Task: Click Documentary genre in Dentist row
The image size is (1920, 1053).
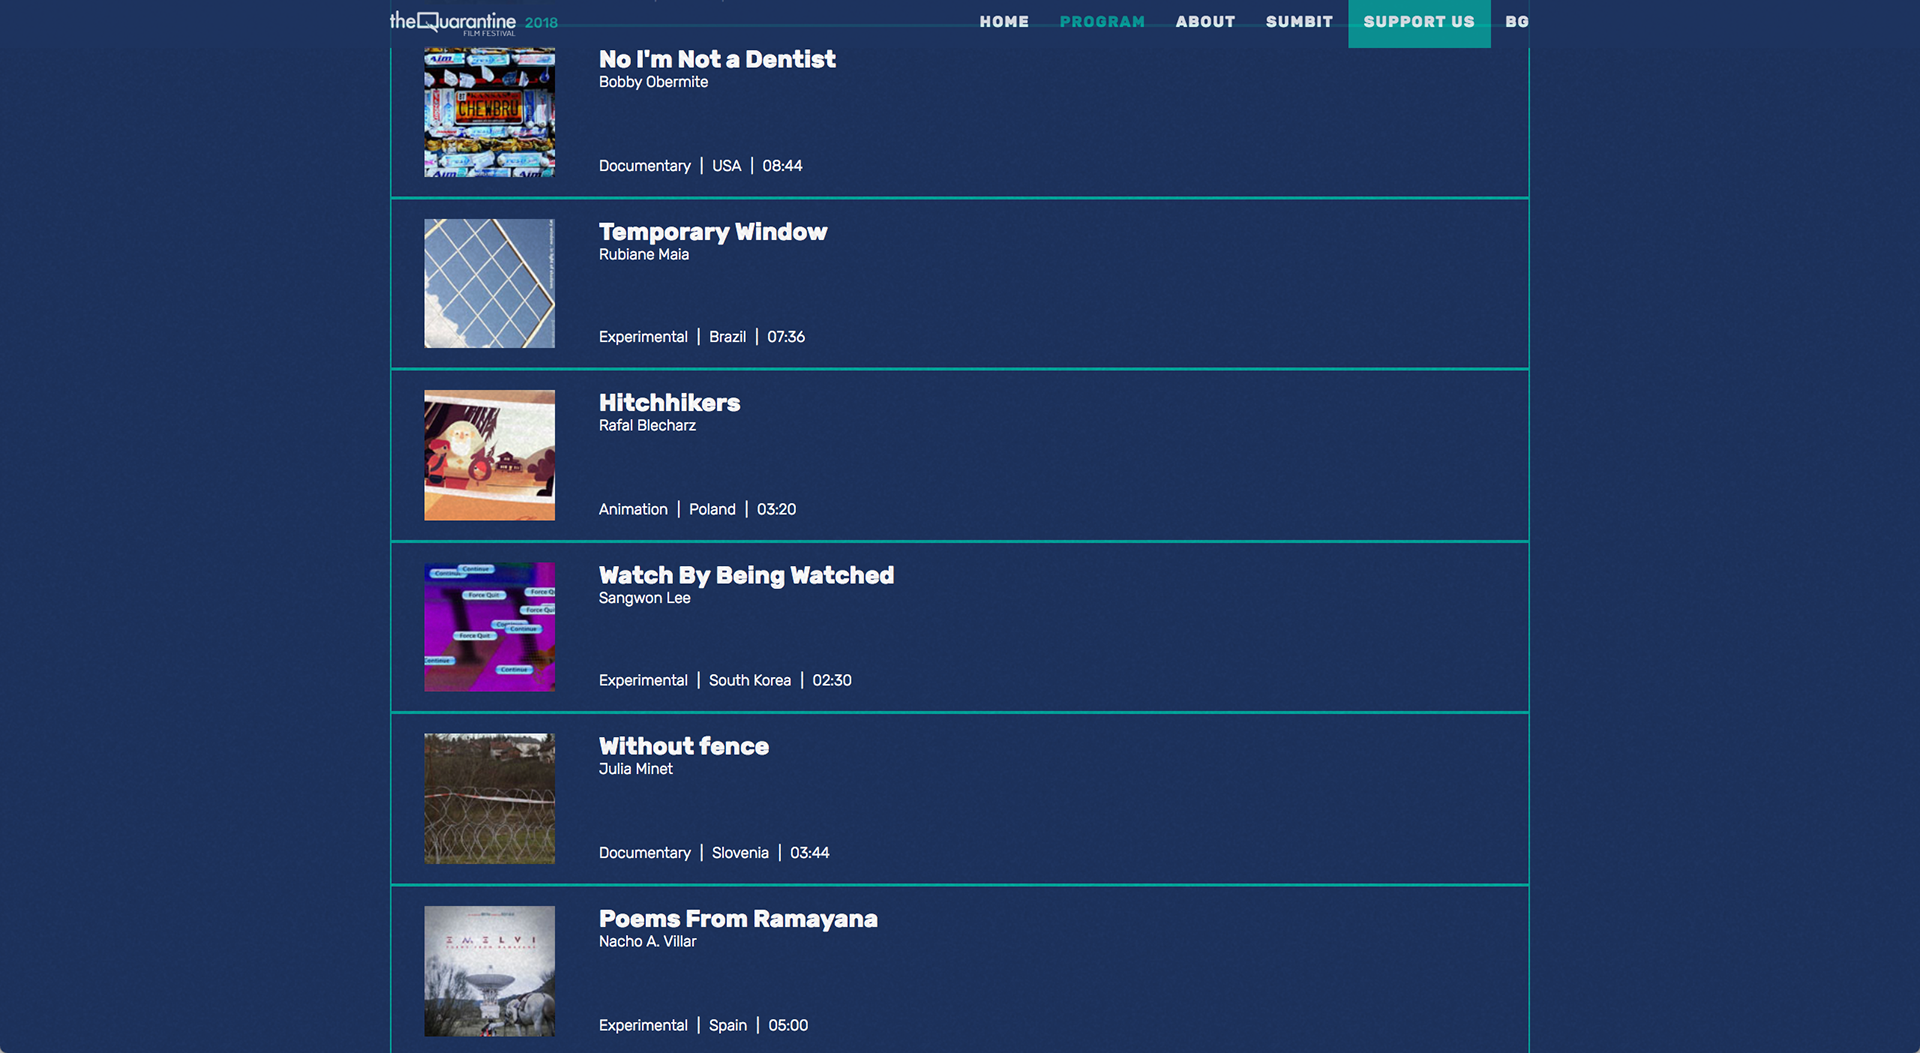Action: click(644, 166)
